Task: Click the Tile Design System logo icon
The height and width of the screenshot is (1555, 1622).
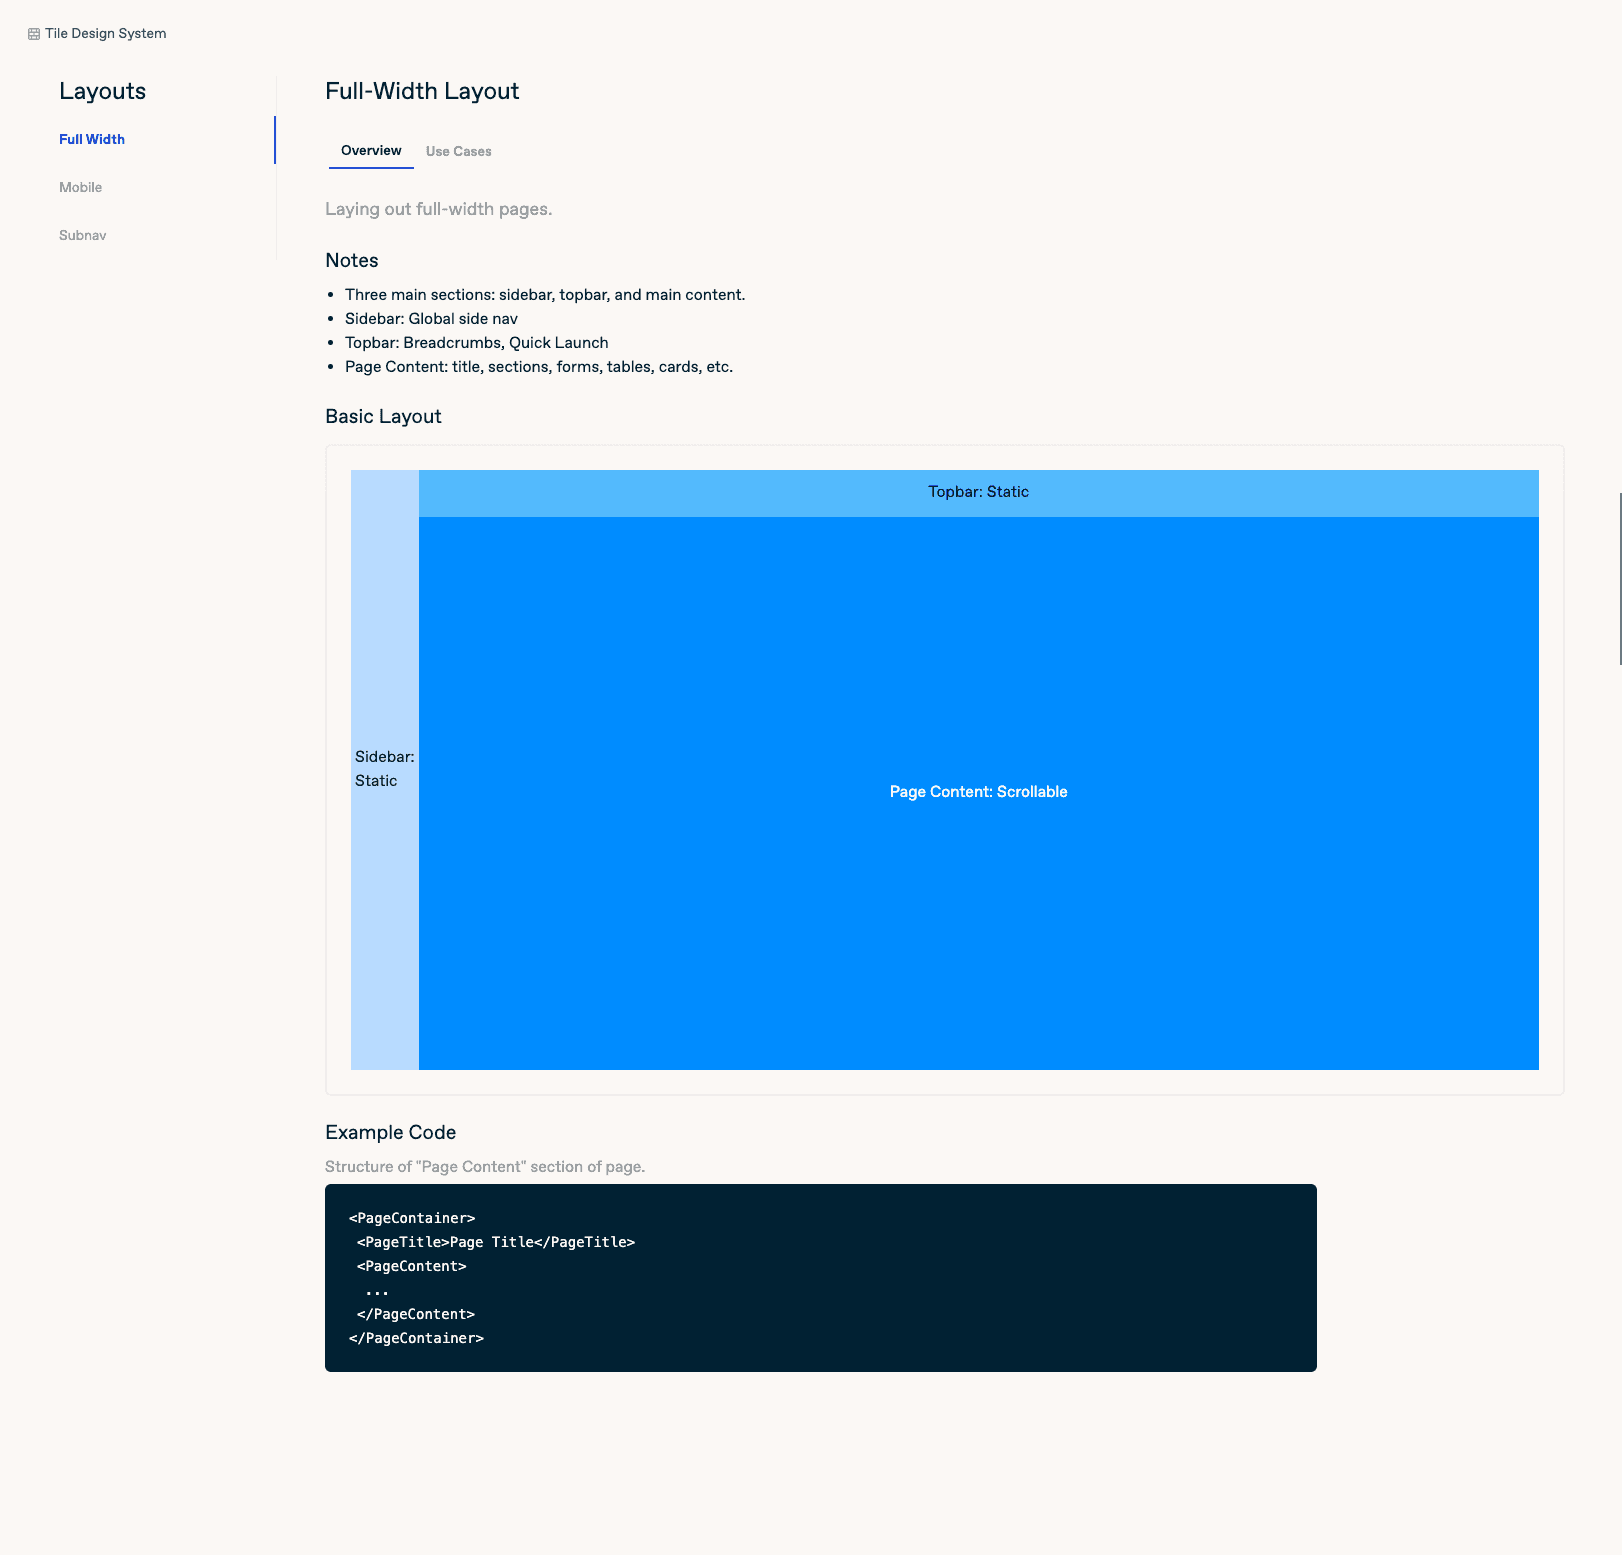Action: click(34, 34)
